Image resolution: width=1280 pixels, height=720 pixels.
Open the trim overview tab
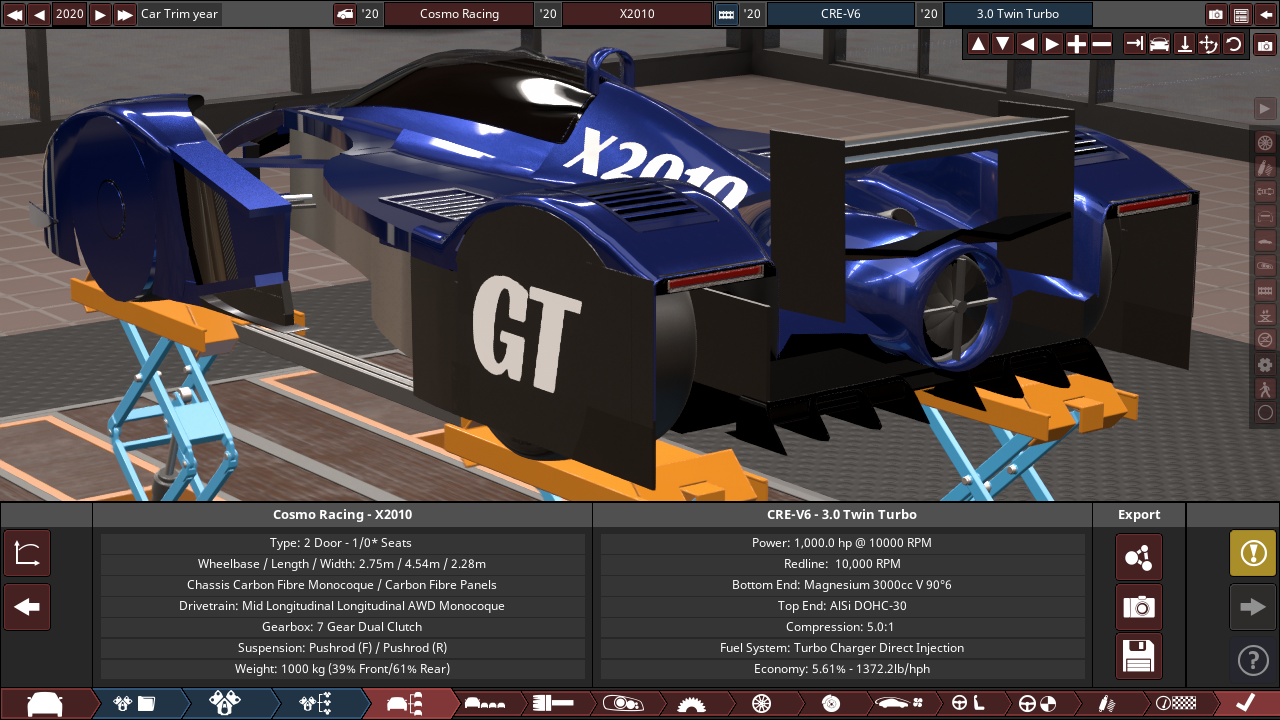tap(405, 704)
